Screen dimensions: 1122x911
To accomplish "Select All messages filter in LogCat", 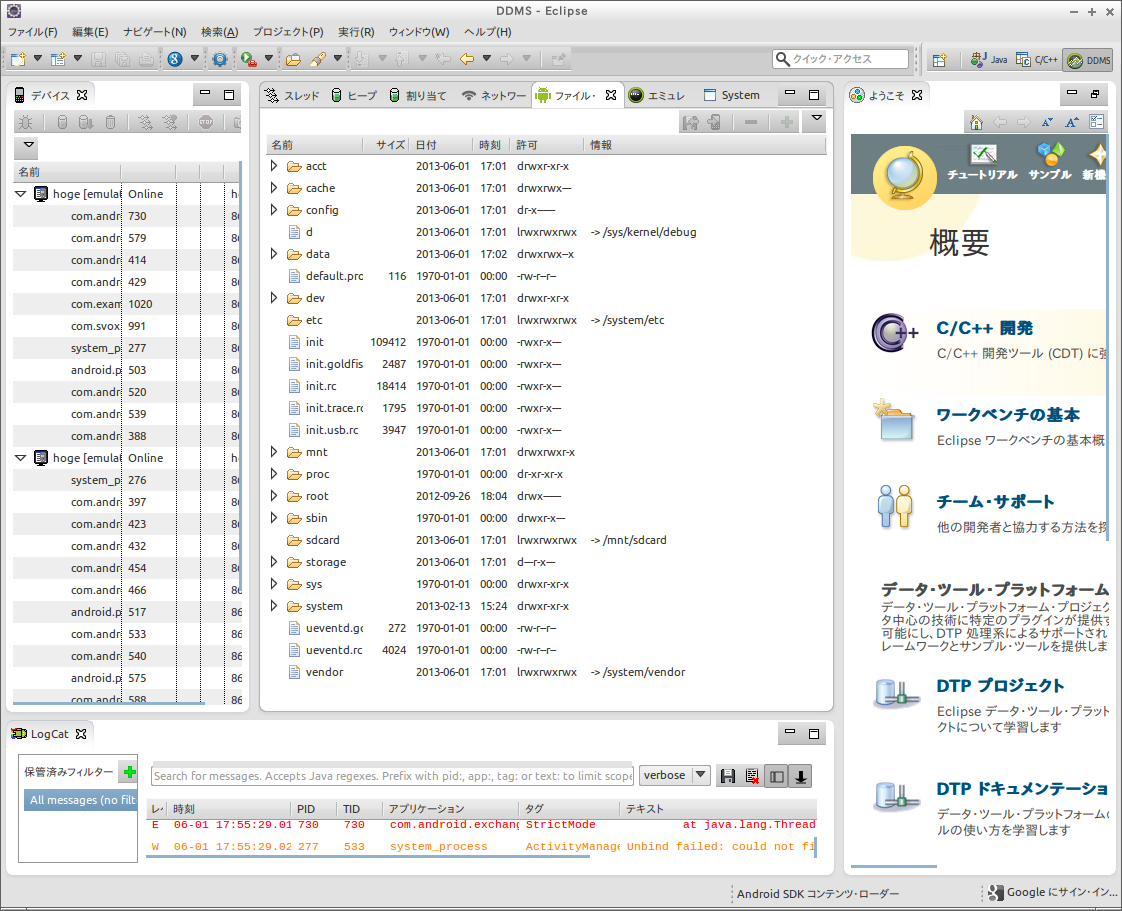I will tap(82, 800).
